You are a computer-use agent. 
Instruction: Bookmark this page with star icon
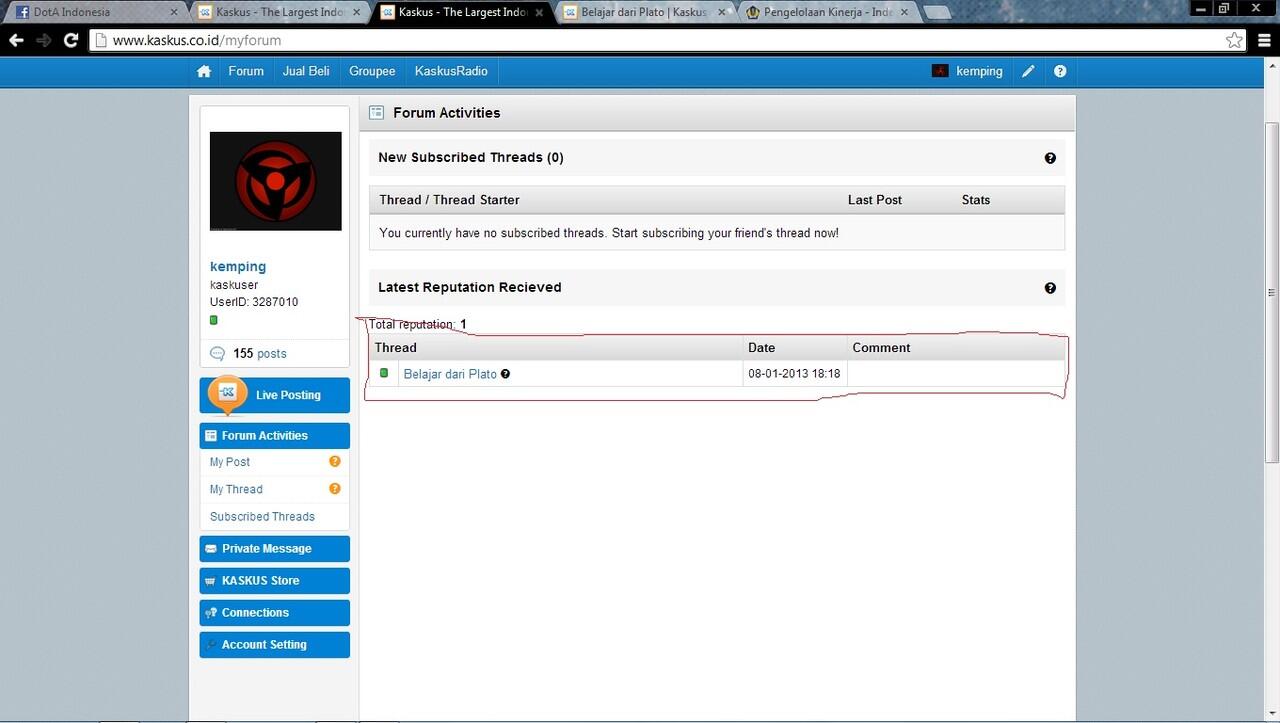coord(1234,40)
